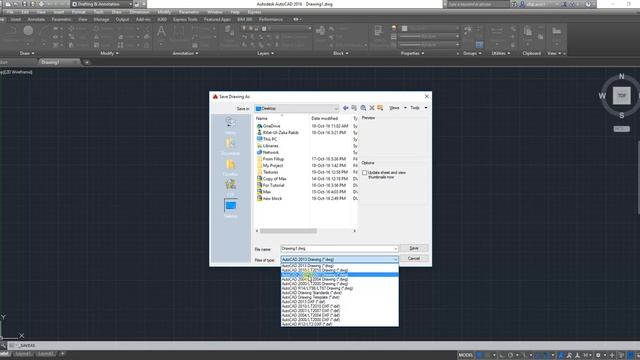Open Favorites in the places sidebar

pos(230,167)
